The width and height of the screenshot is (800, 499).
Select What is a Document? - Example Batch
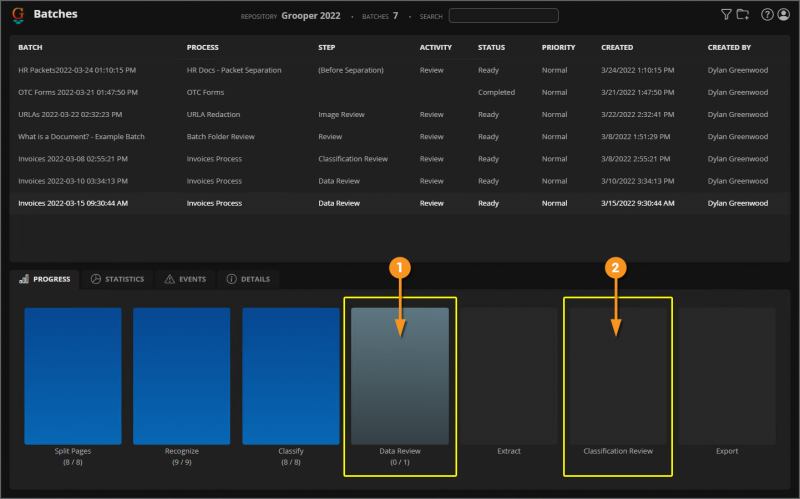(x=81, y=137)
